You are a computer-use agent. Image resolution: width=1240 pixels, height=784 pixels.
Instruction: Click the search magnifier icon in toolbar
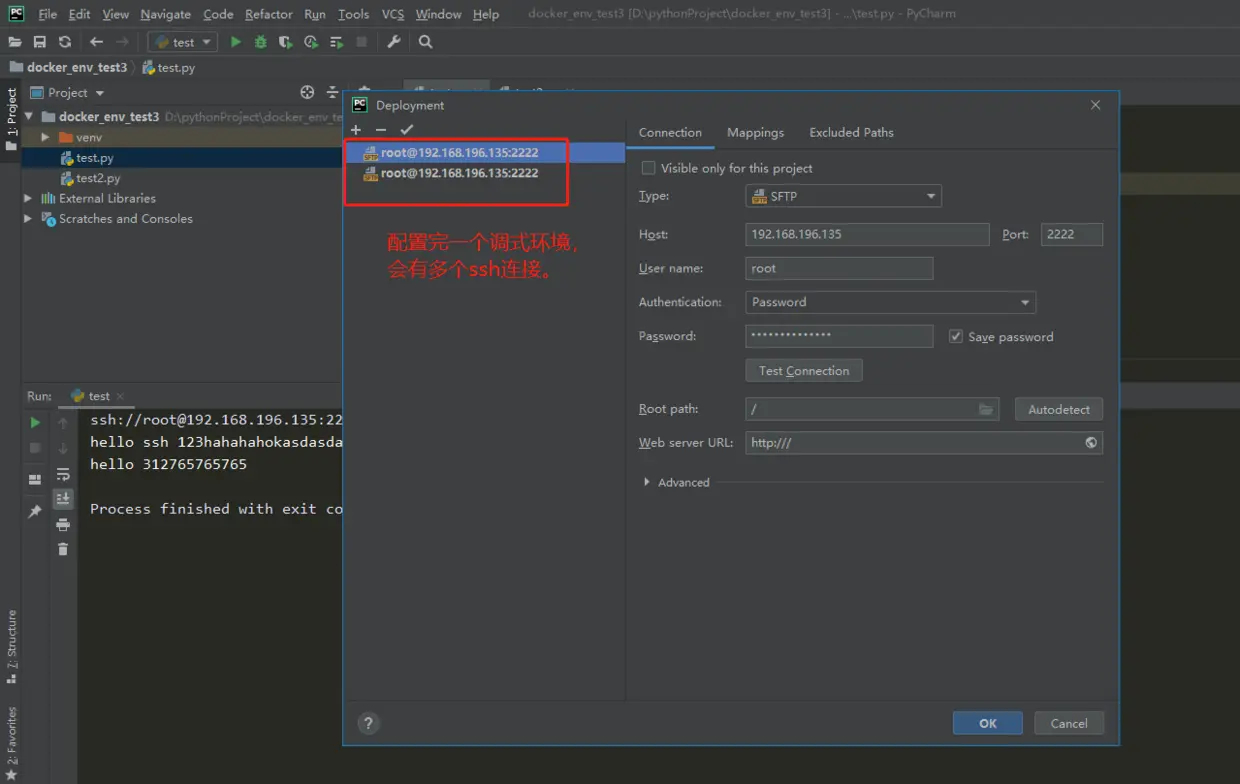(x=426, y=42)
